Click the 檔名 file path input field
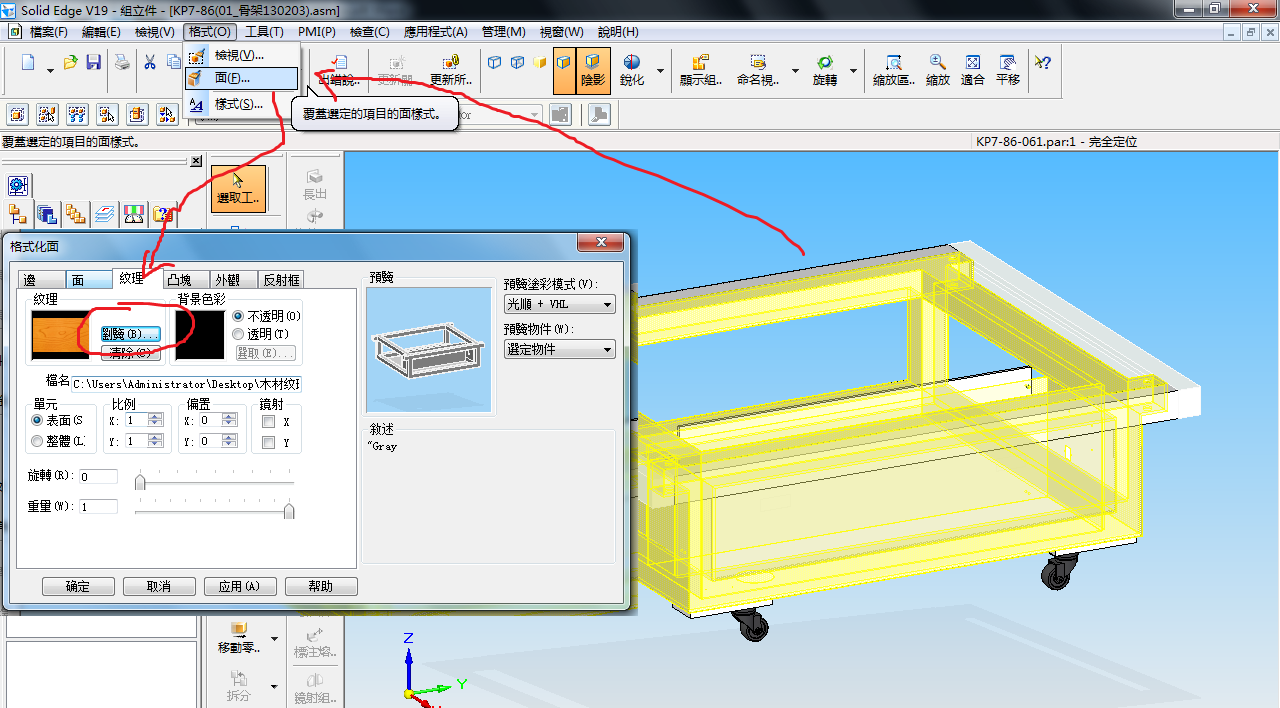 pos(186,383)
